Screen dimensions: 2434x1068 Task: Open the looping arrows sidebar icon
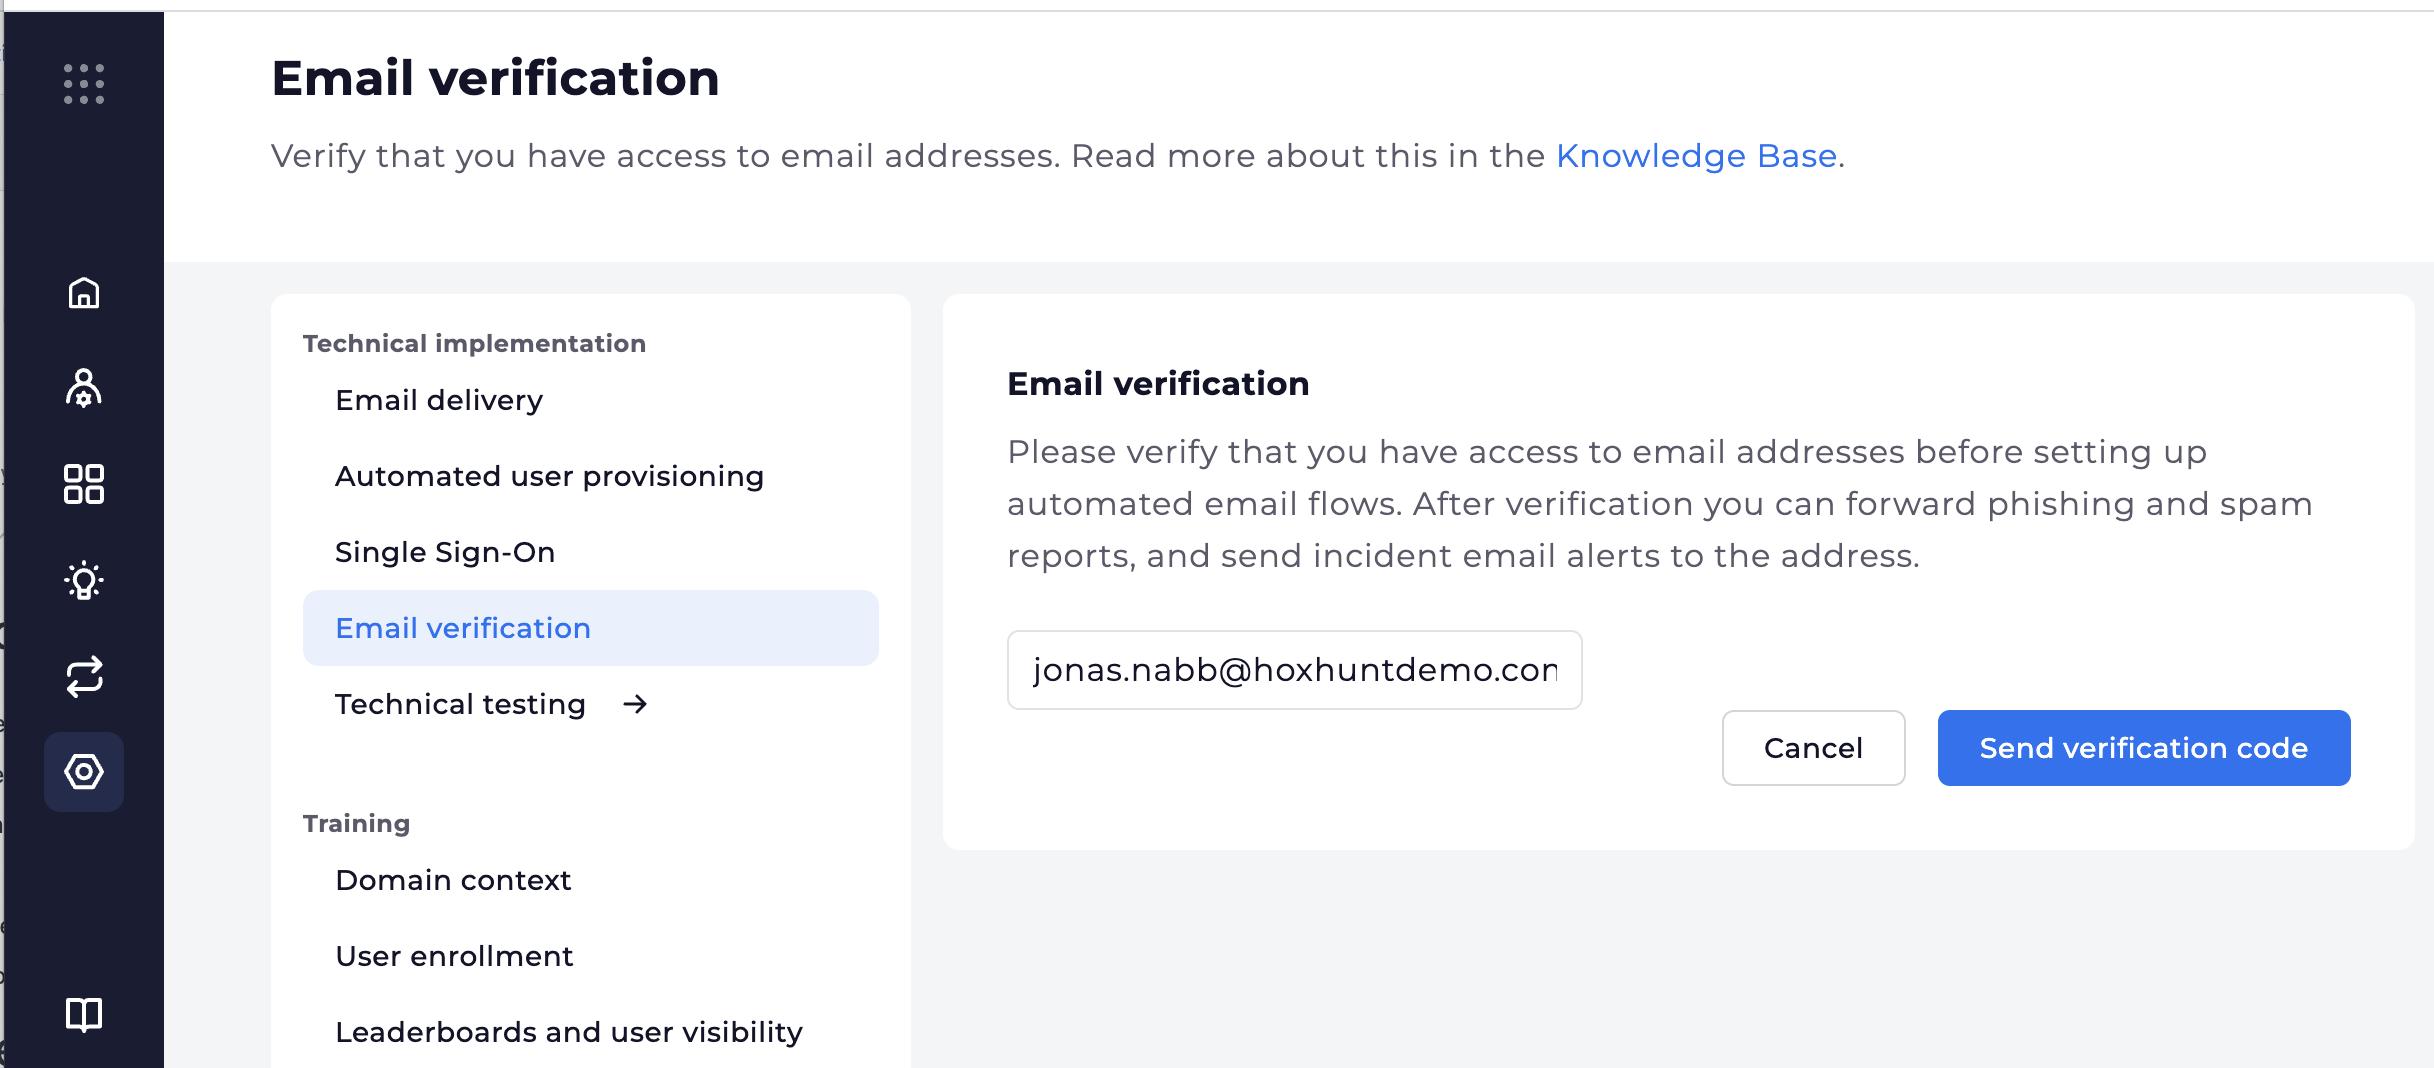(84, 676)
